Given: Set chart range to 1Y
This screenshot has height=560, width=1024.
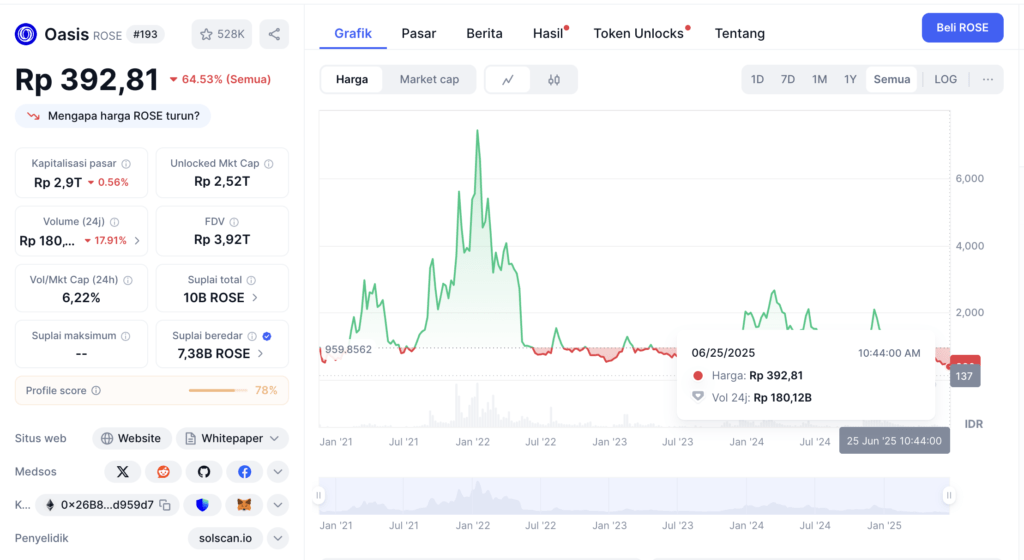Looking at the screenshot, I should [x=850, y=79].
